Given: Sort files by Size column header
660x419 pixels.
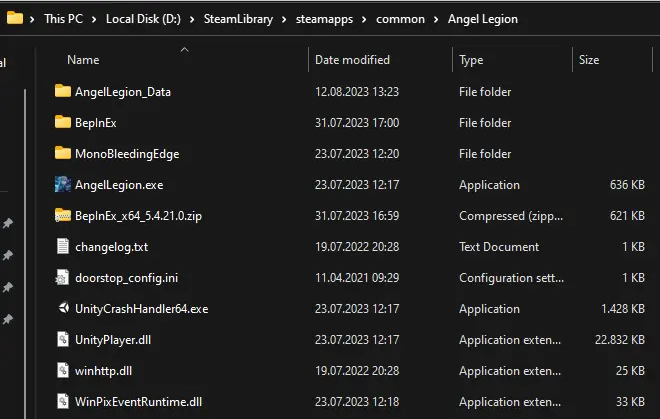Looking at the screenshot, I should point(589,60).
